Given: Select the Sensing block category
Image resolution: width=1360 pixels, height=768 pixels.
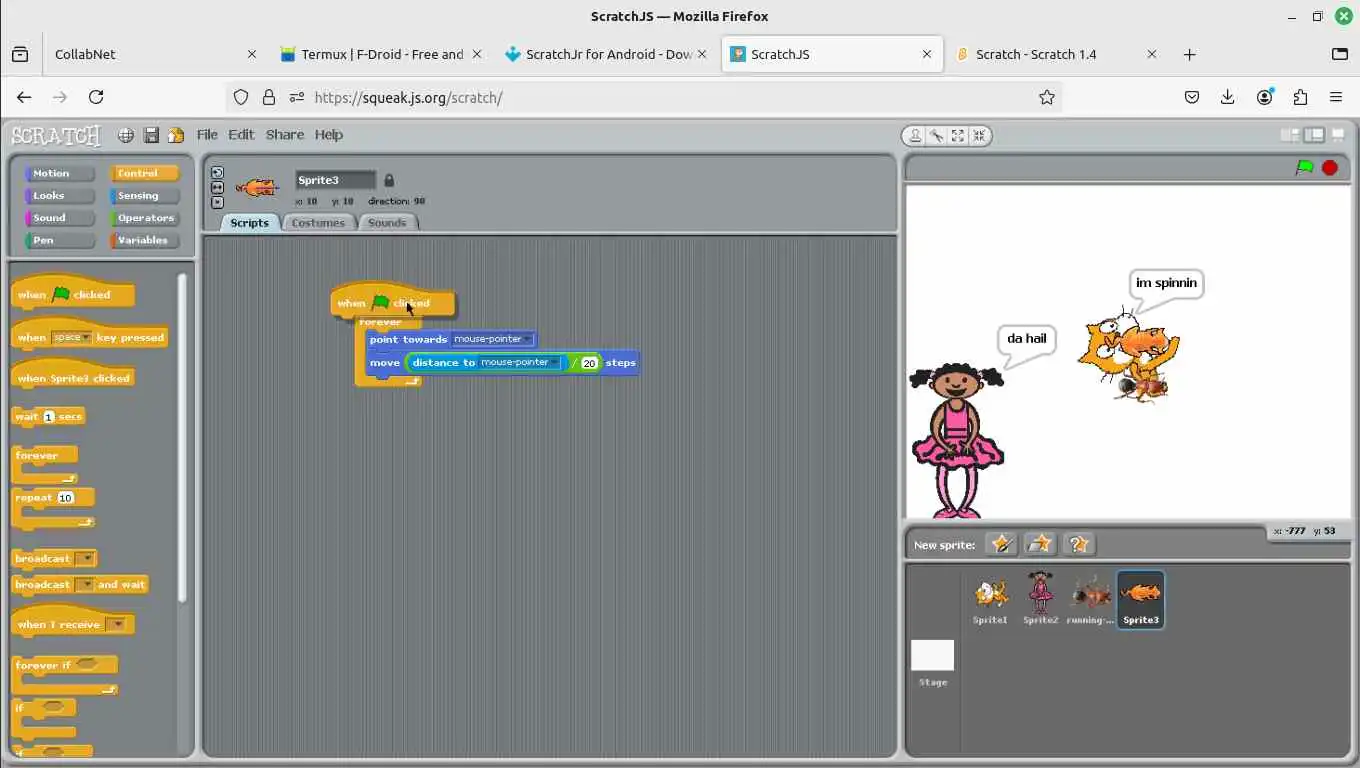Looking at the screenshot, I should (x=144, y=196).
